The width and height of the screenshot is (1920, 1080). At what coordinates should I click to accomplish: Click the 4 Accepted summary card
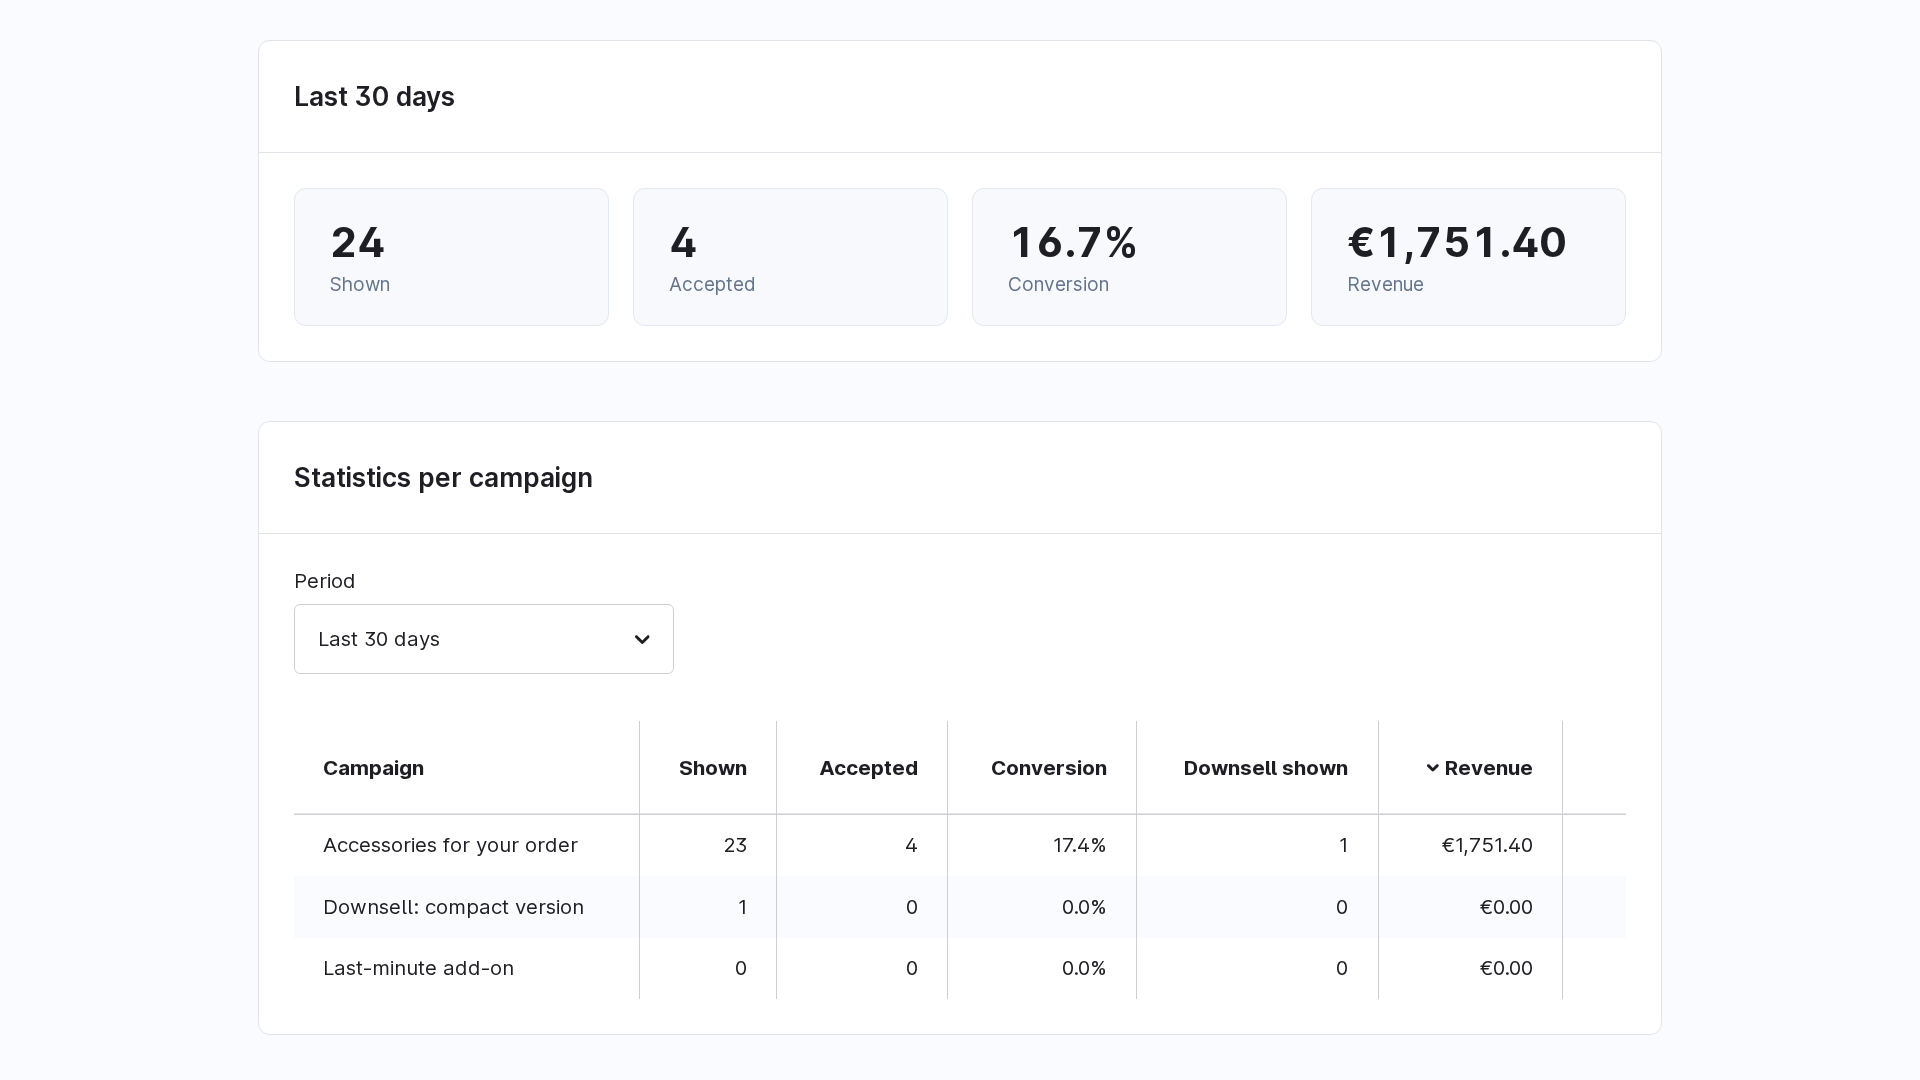790,257
